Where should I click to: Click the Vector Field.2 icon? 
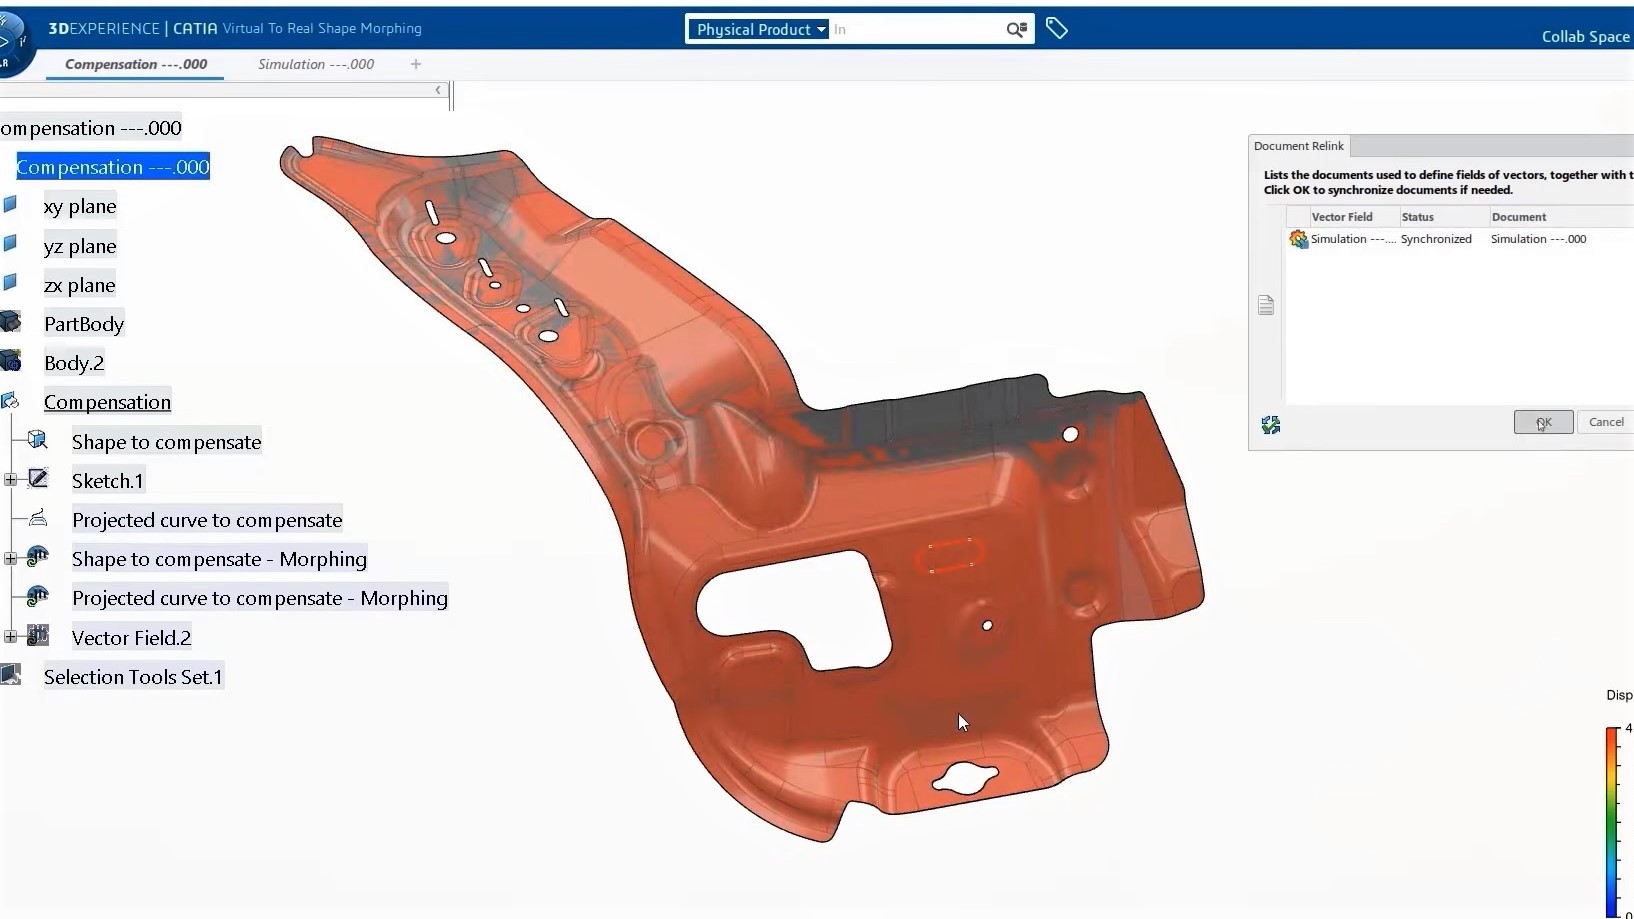pyautogui.click(x=38, y=635)
